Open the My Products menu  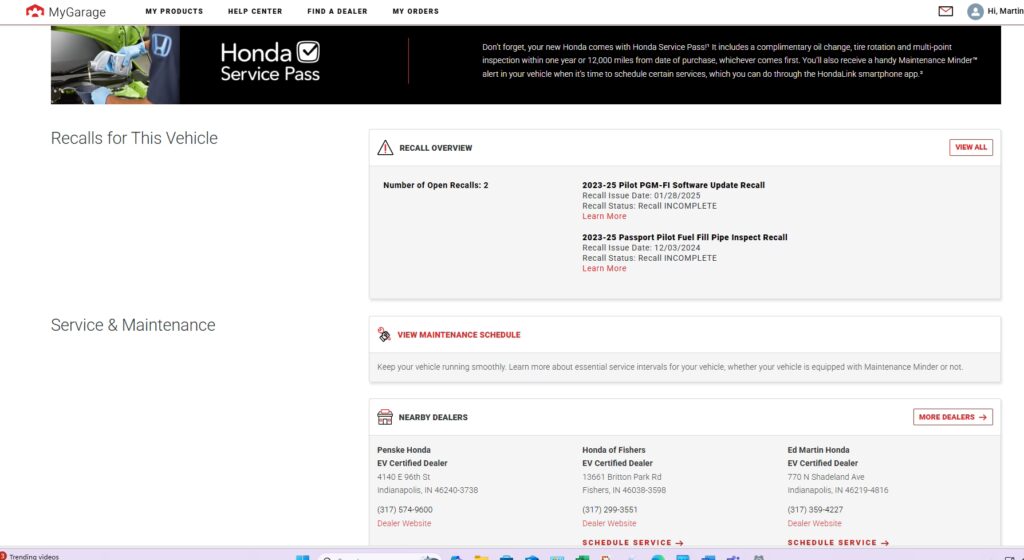(174, 12)
